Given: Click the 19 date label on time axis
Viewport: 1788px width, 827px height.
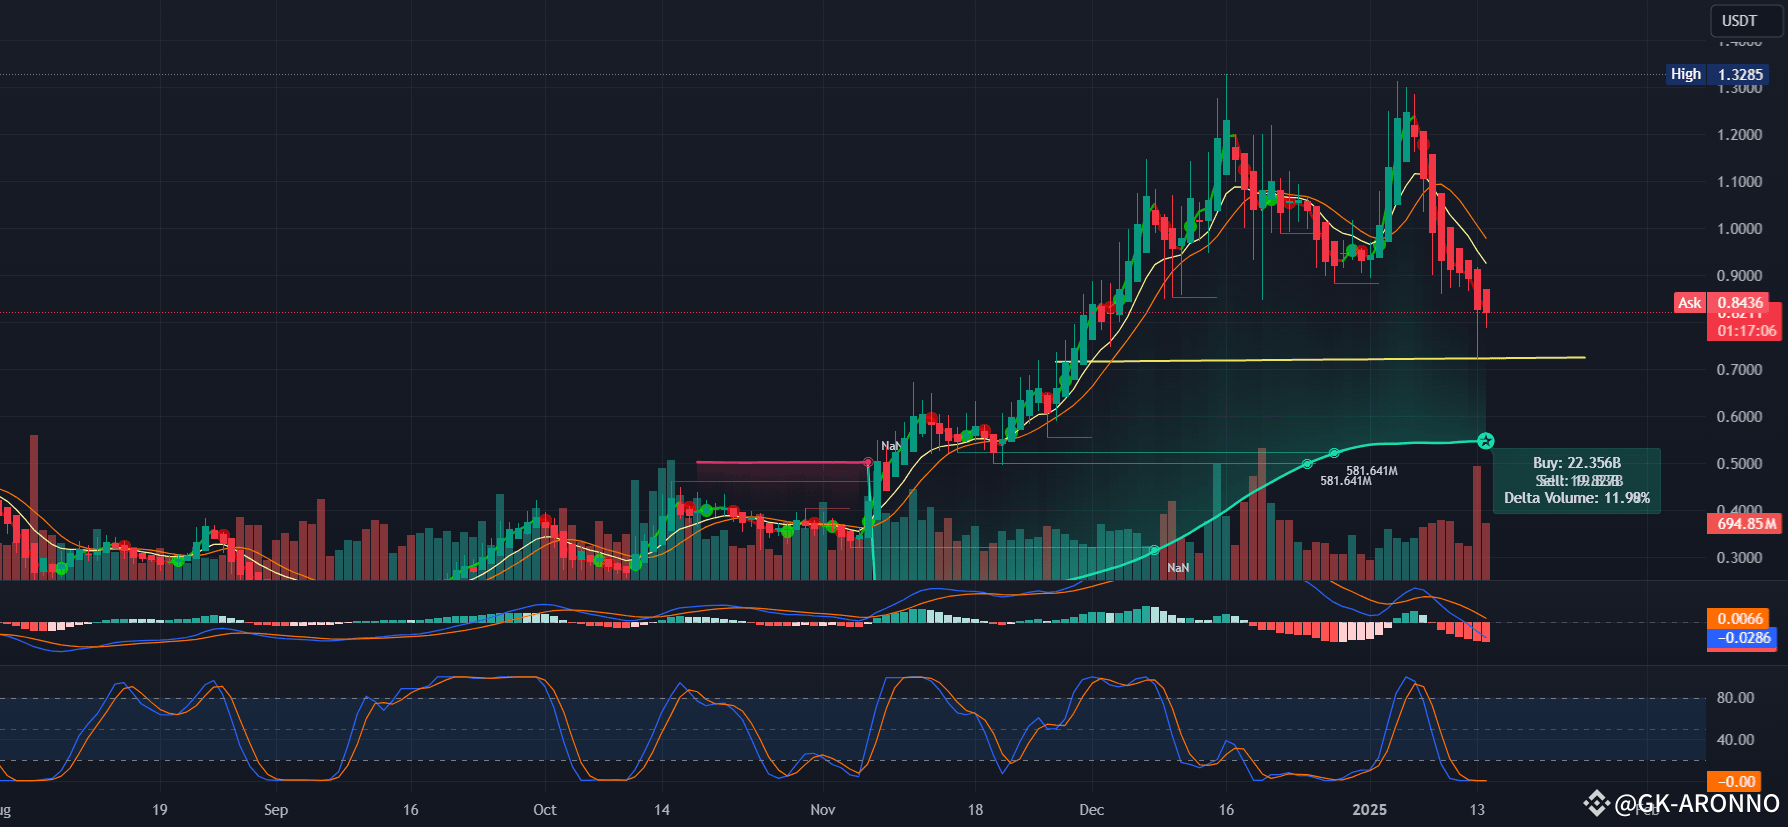Looking at the screenshot, I should click(160, 810).
